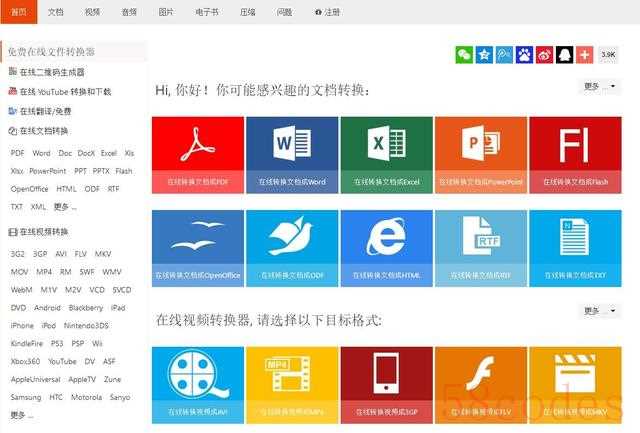The height and width of the screenshot is (433, 640).
Task: Switch to the 视频 navigation tab
Action: [x=92, y=12]
